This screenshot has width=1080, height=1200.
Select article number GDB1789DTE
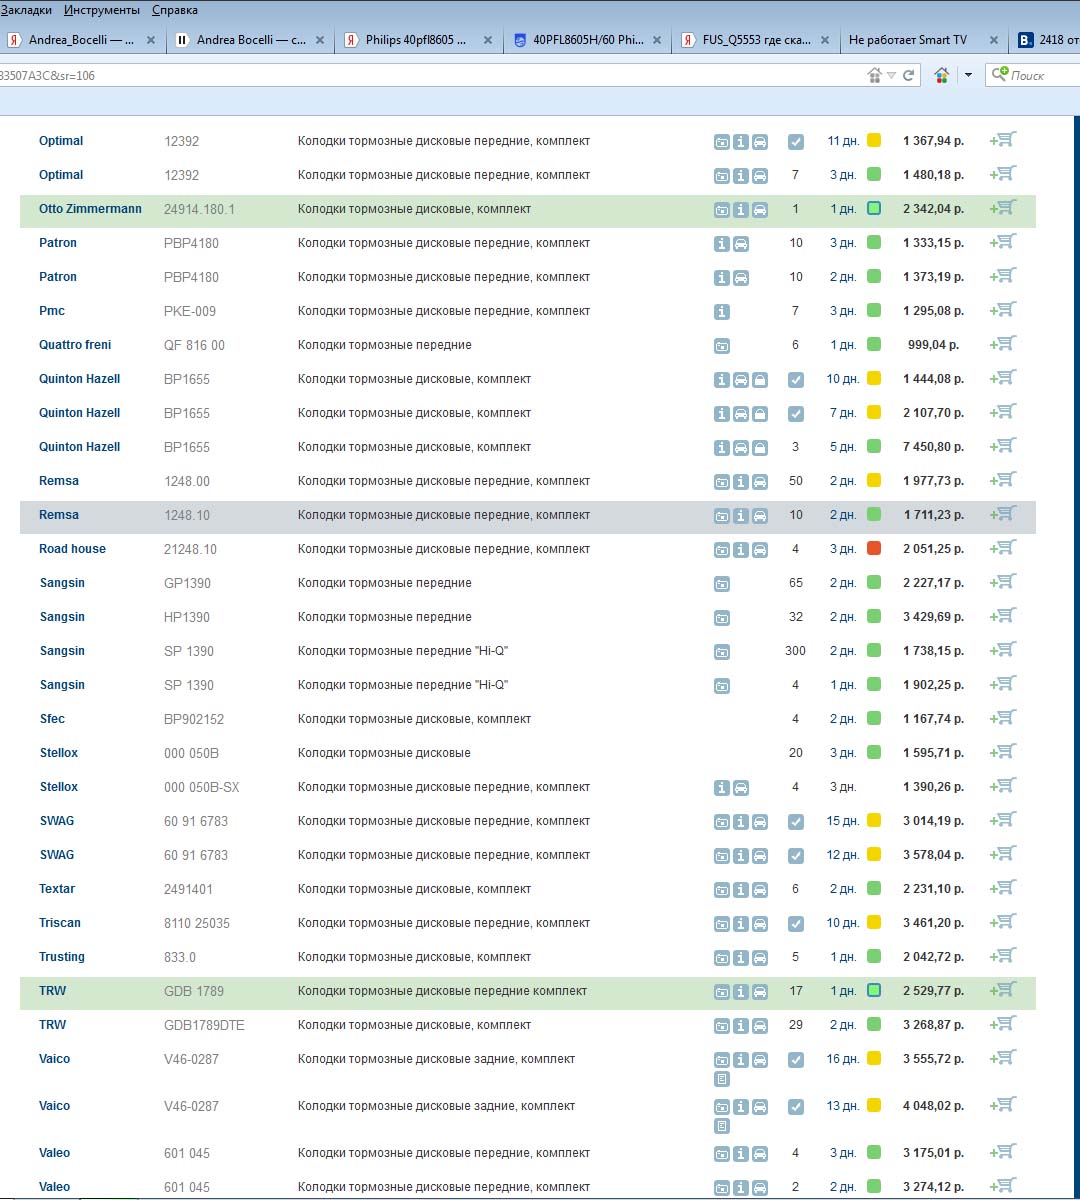click(204, 1025)
